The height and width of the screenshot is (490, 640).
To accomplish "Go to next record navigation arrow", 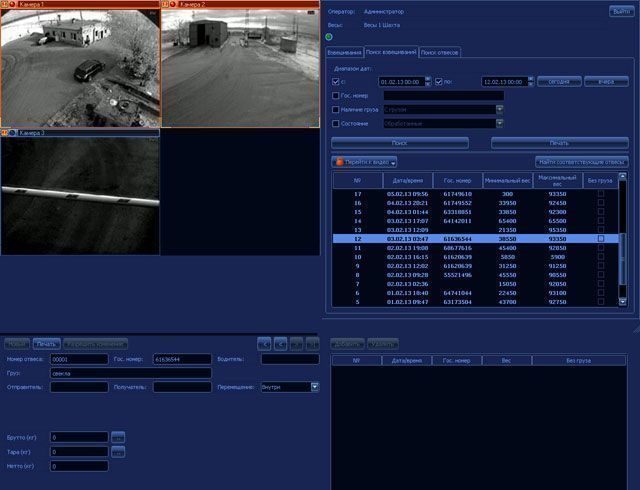I will tap(297, 344).
